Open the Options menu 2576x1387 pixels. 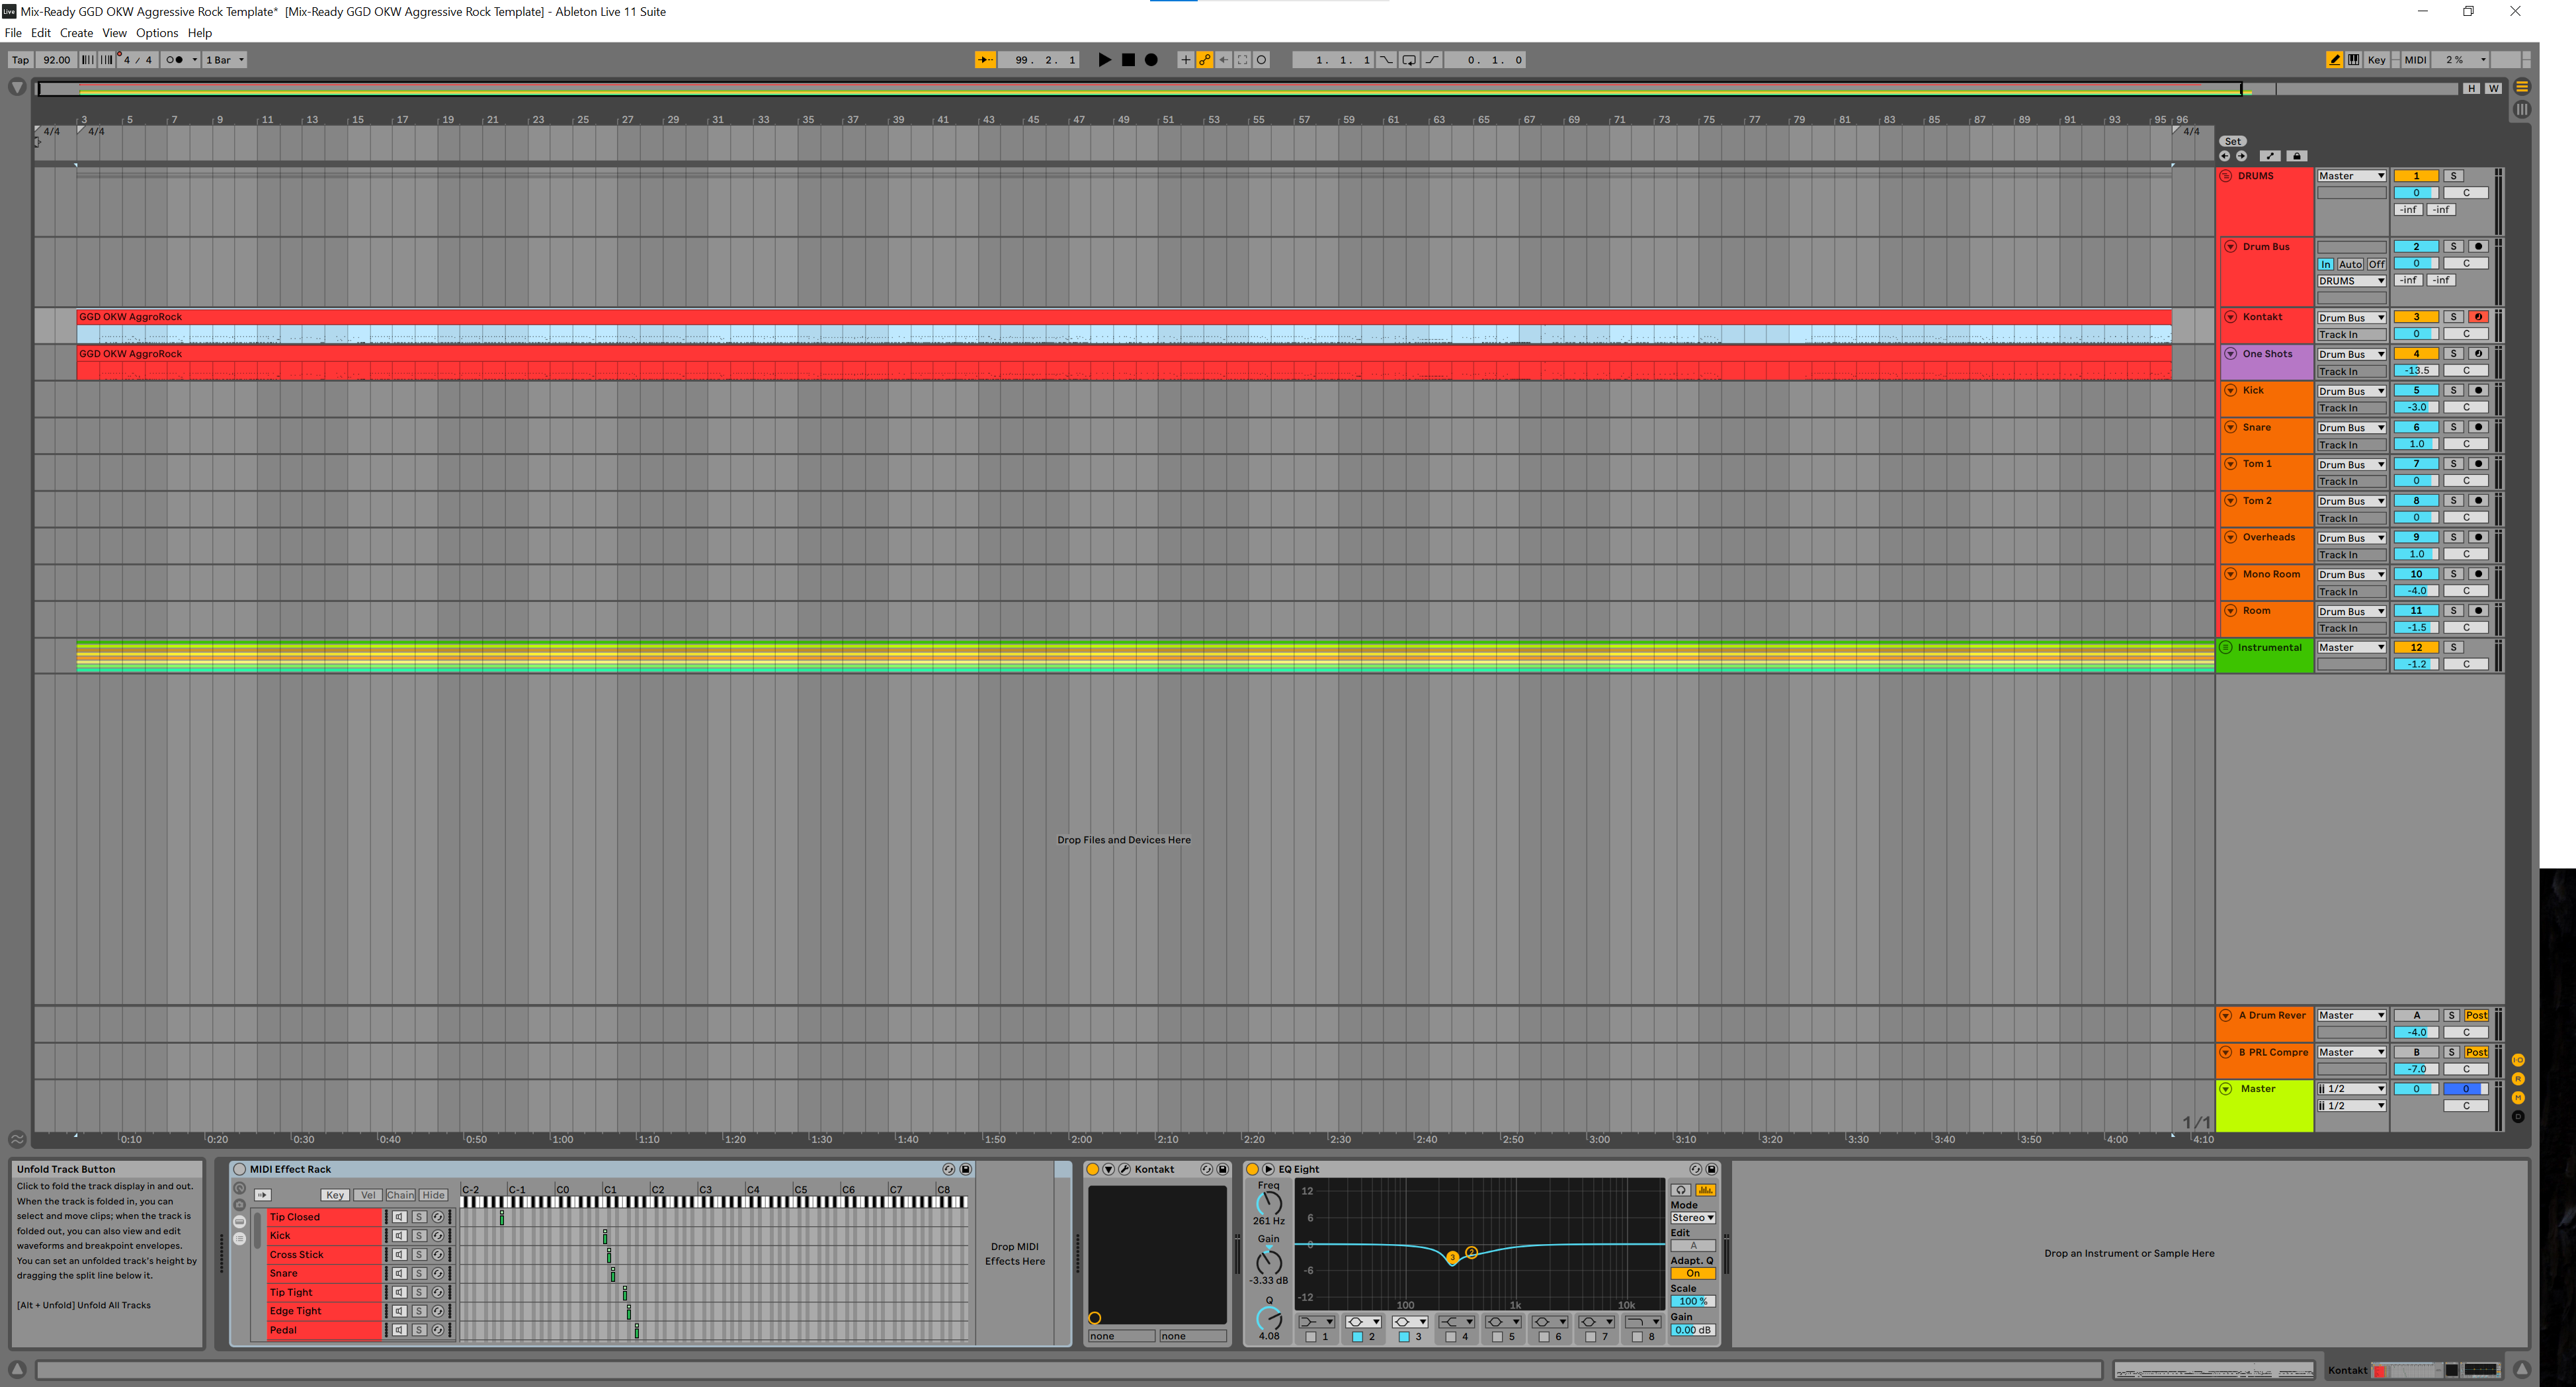[x=157, y=33]
